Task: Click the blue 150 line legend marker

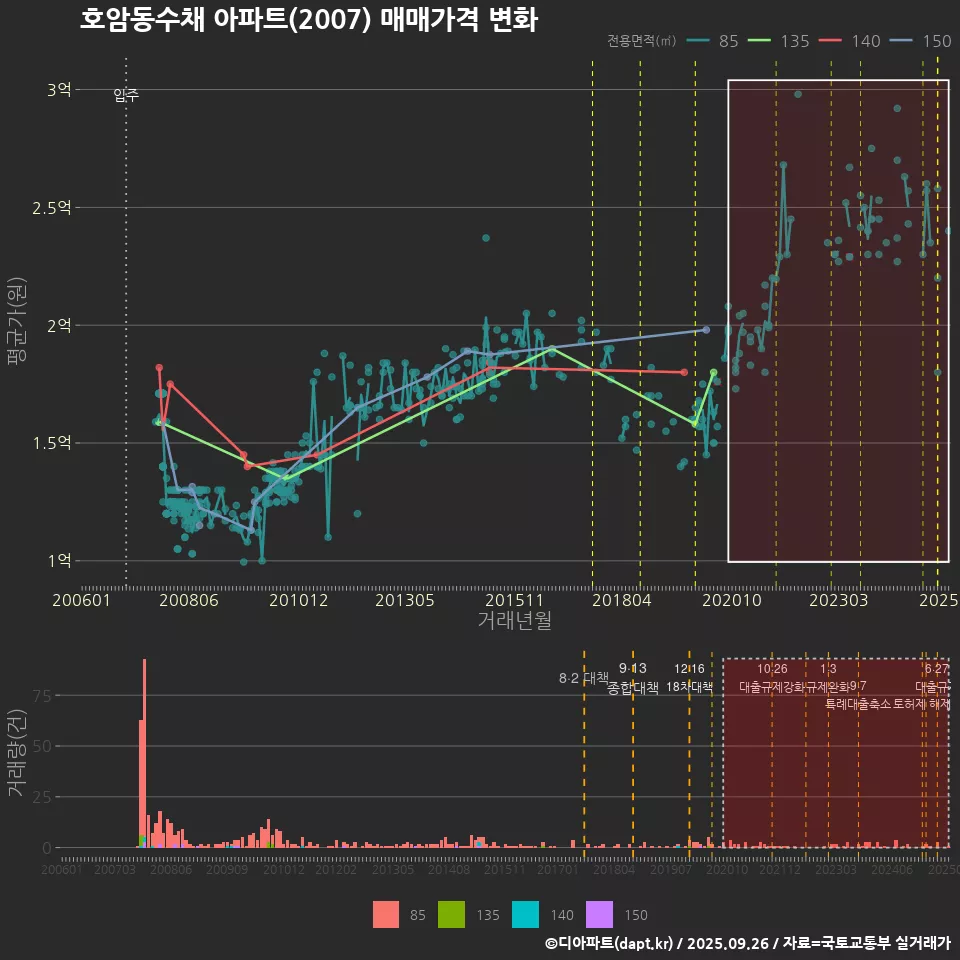Action: click(903, 41)
